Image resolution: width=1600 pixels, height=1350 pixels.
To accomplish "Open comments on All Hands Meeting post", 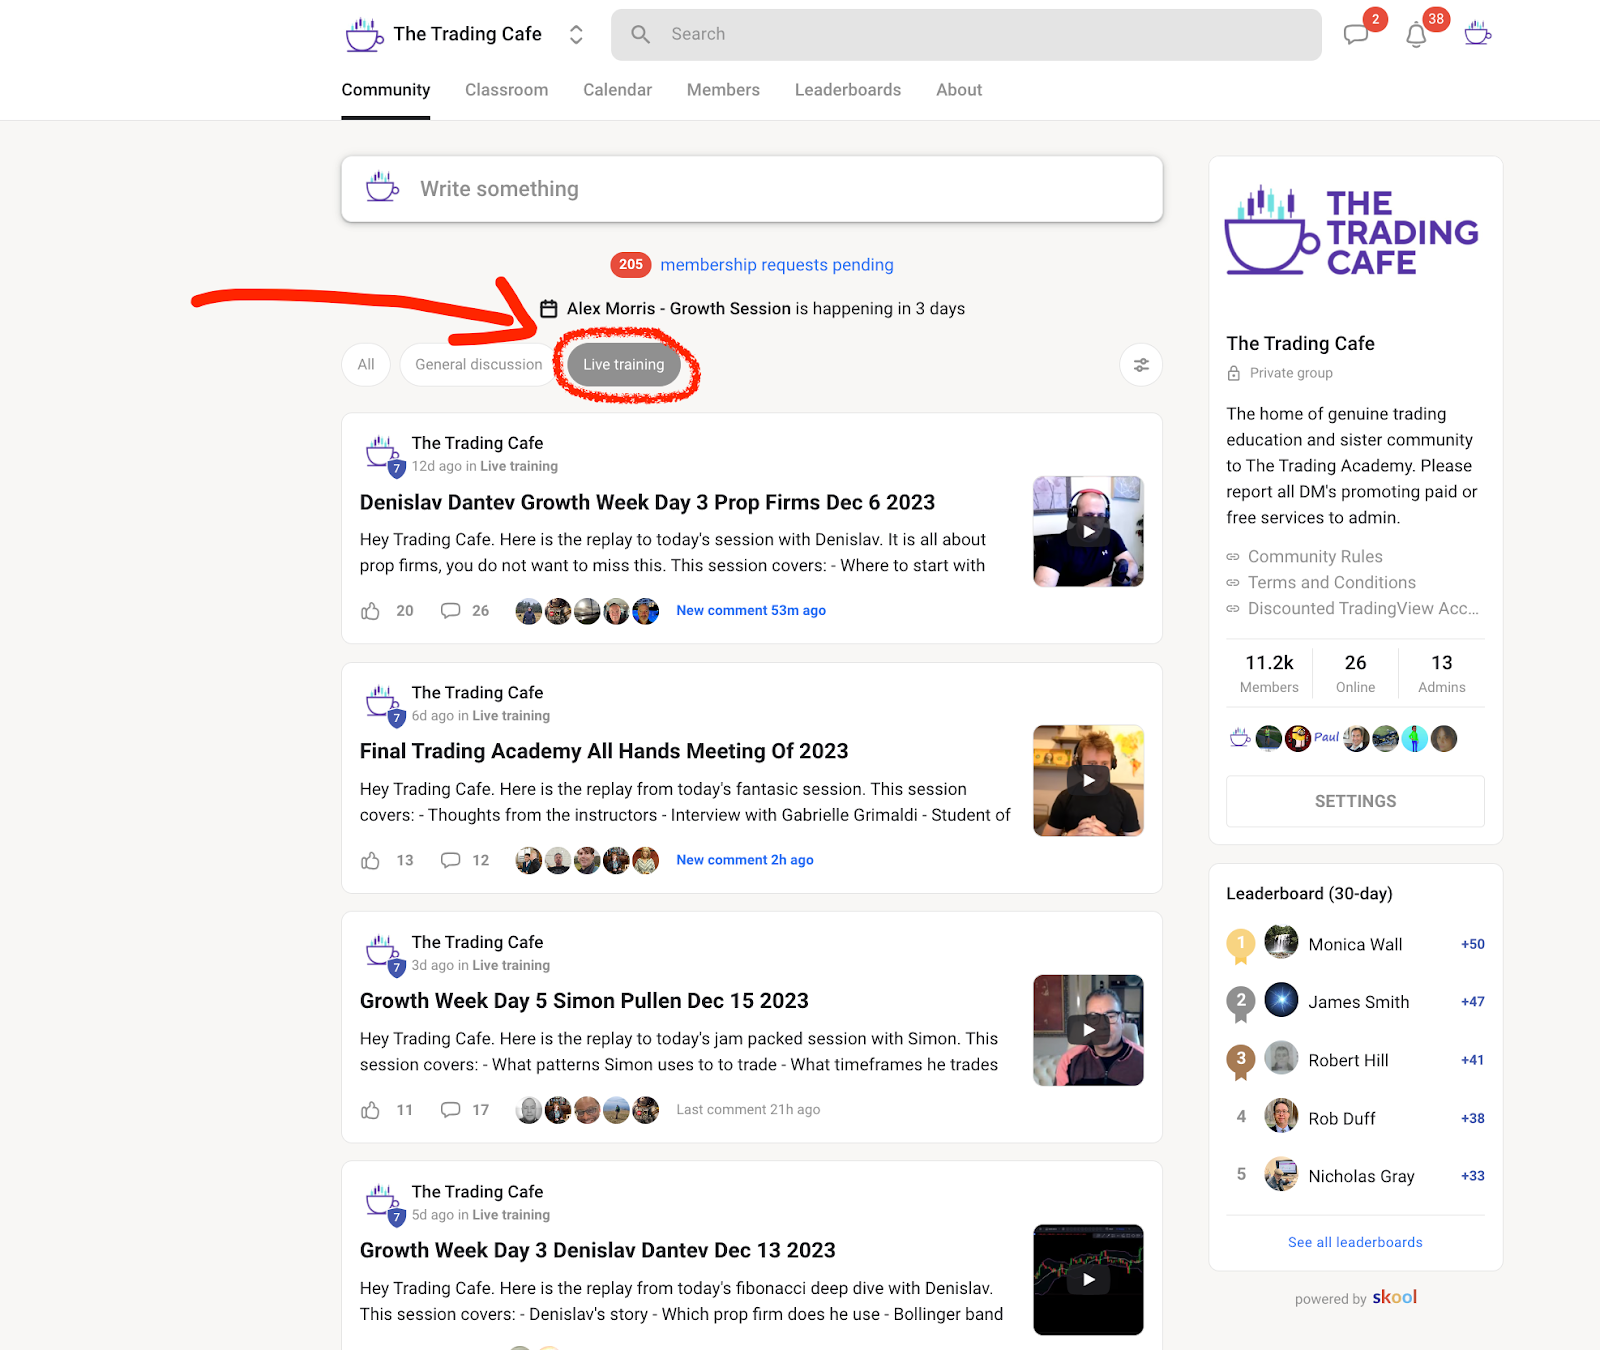I will 451,860.
